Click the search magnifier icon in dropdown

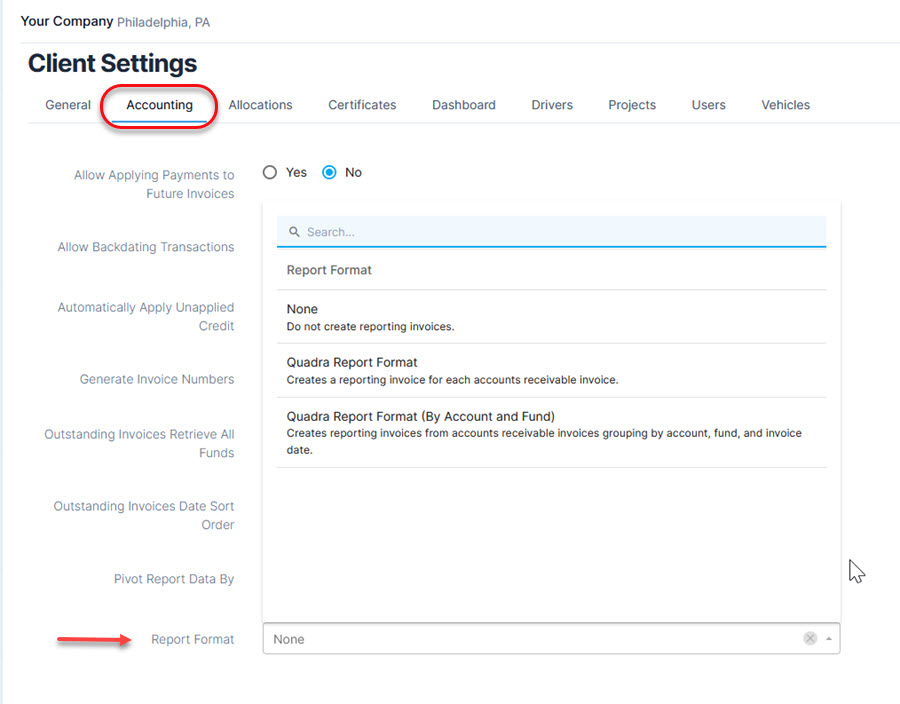(x=294, y=232)
